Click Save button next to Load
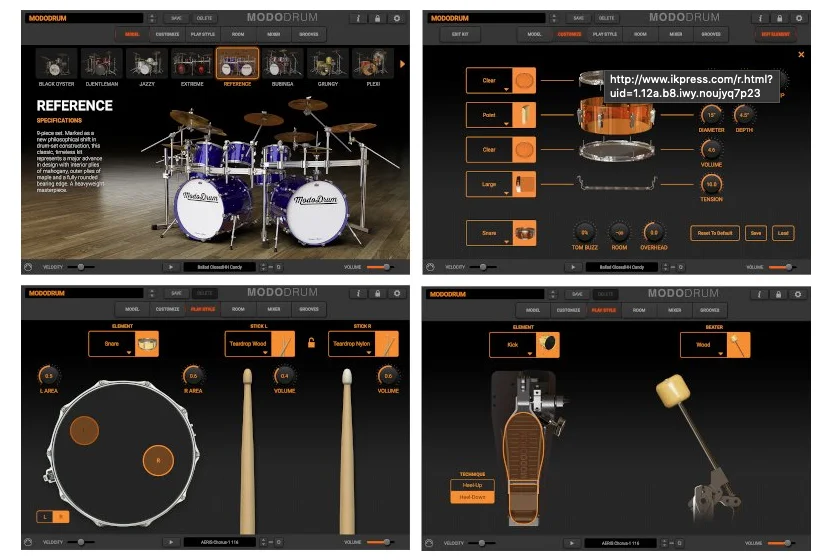 (756, 233)
